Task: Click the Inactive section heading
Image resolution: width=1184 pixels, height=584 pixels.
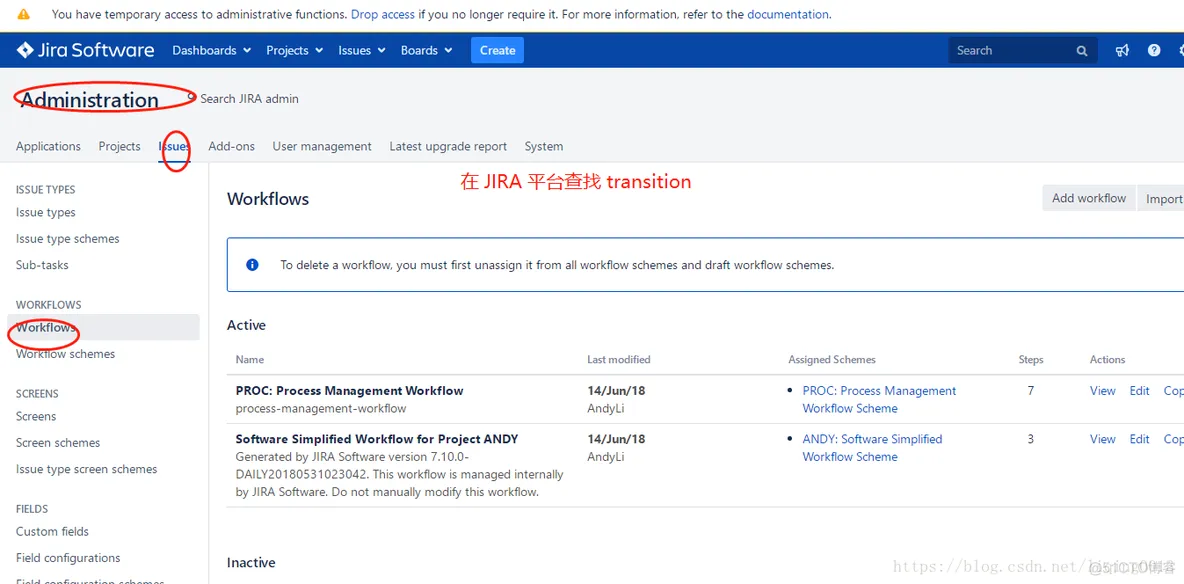Action: point(251,563)
